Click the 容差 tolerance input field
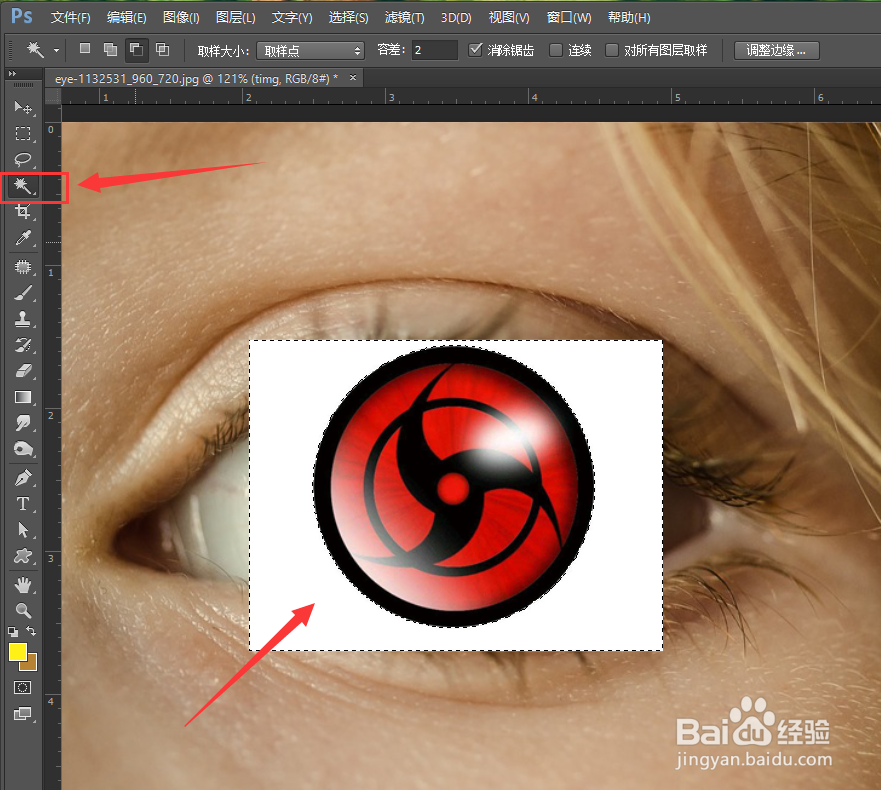This screenshot has height=790, width=881. (435, 50)
